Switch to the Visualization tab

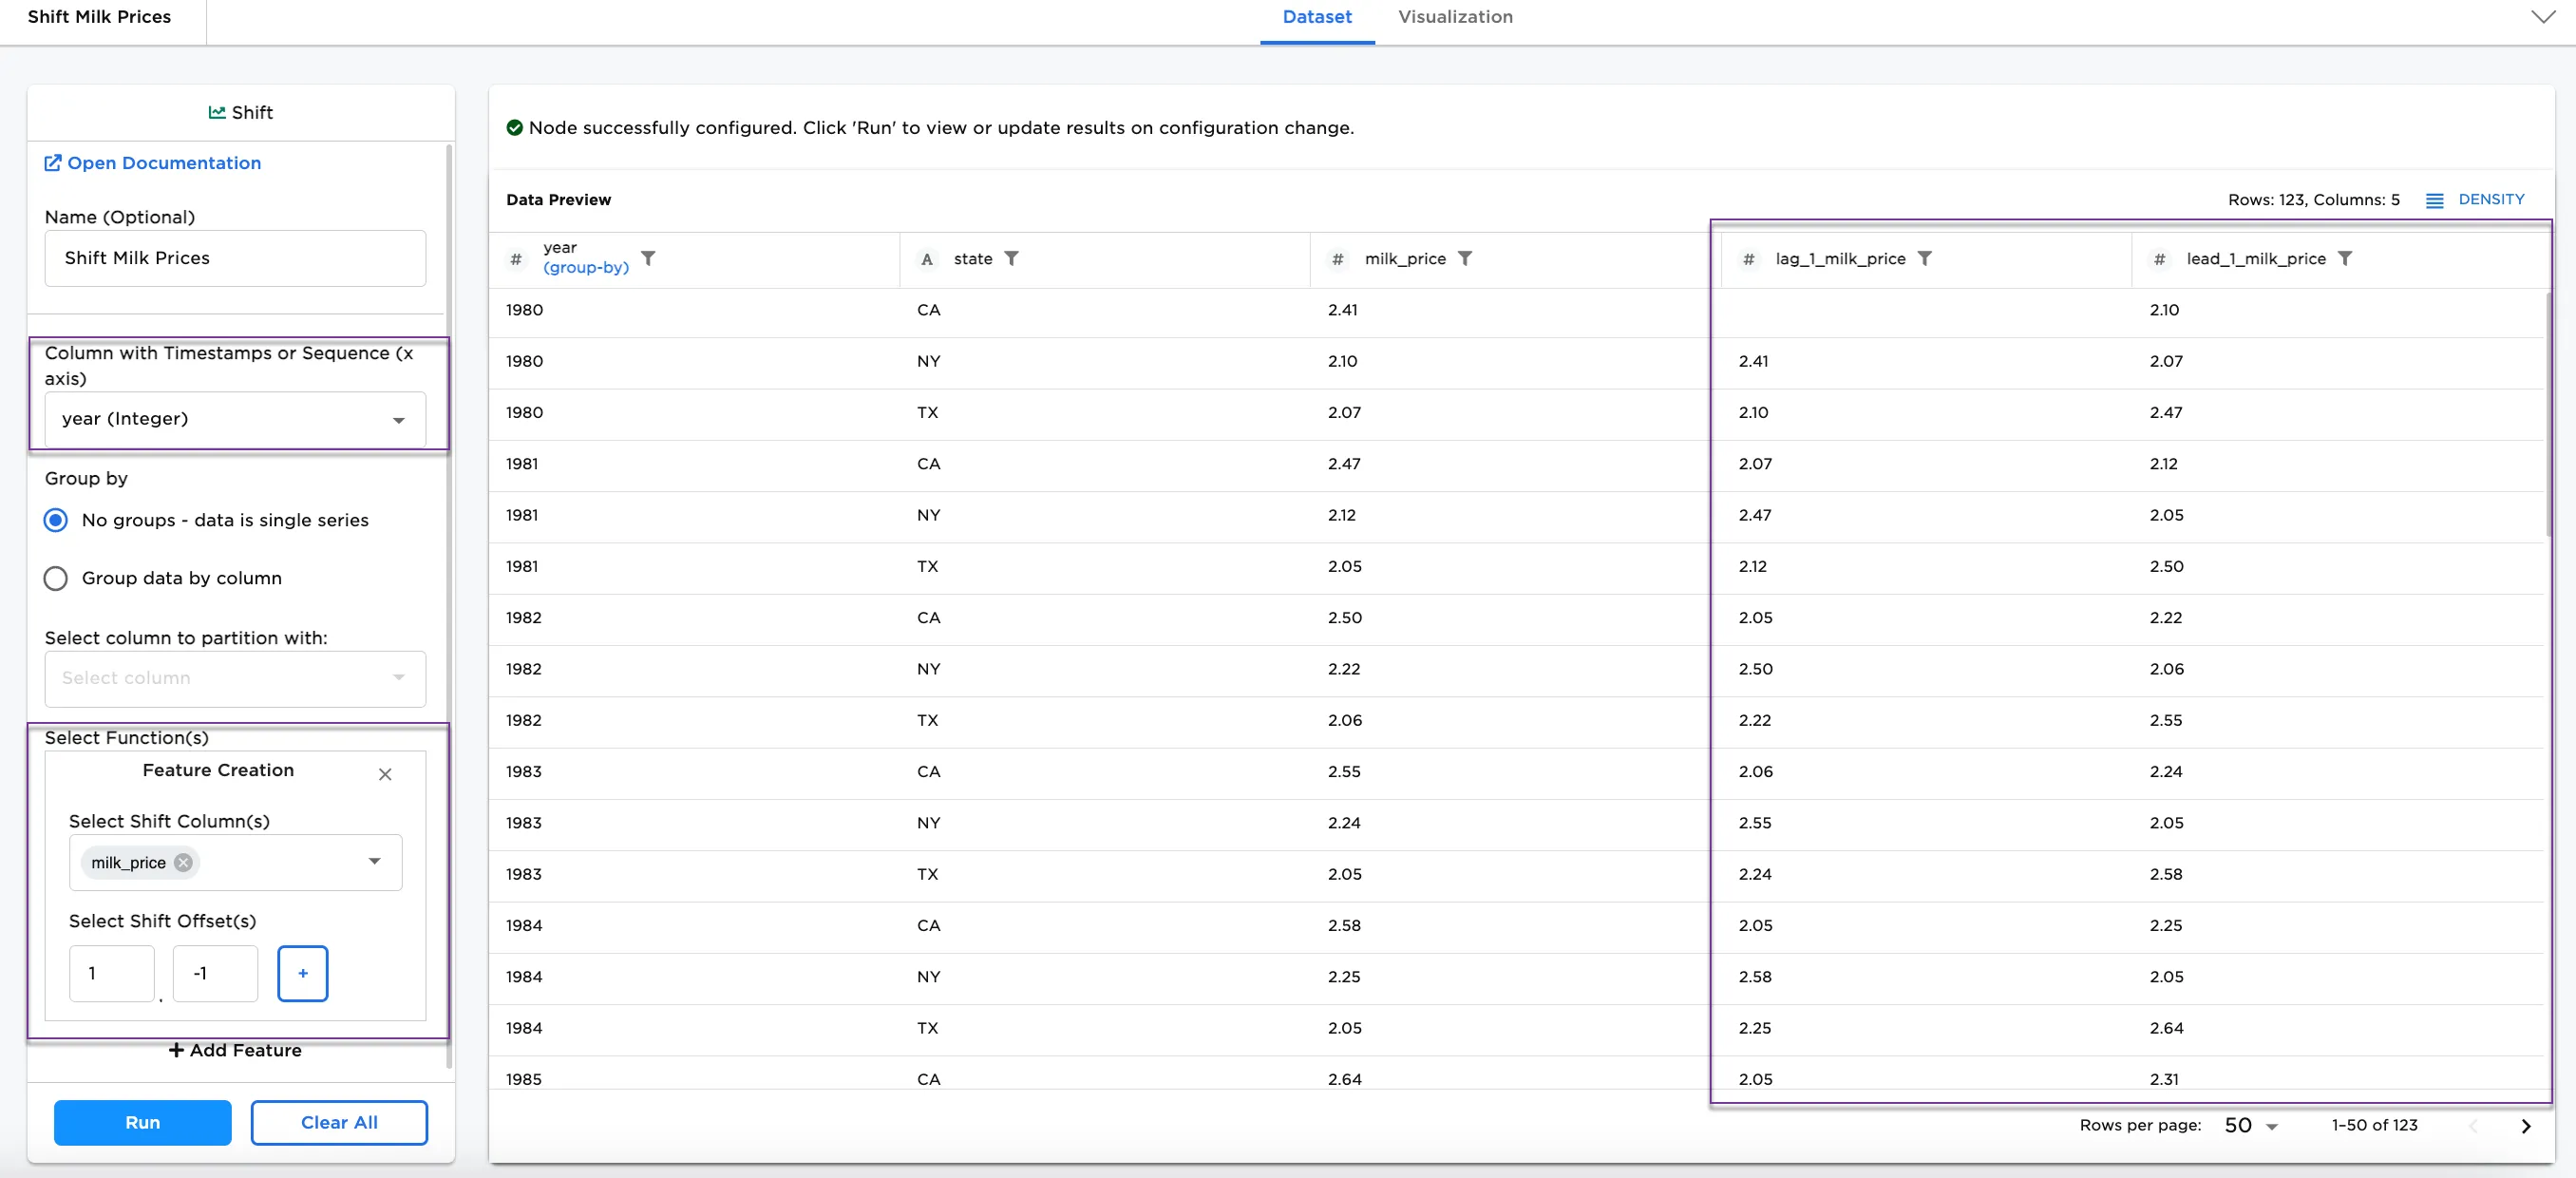click(1454, 17)
